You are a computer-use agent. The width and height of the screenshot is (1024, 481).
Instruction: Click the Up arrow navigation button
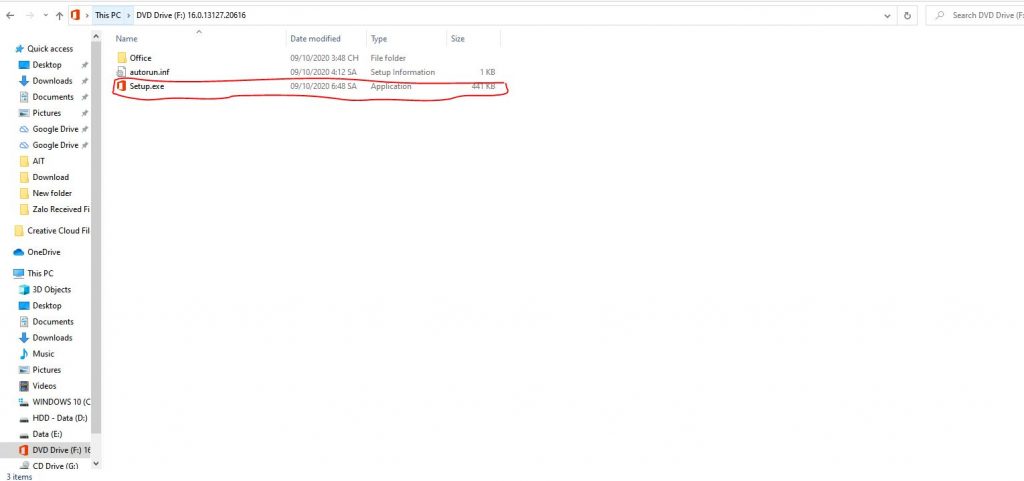click(59, 16)
